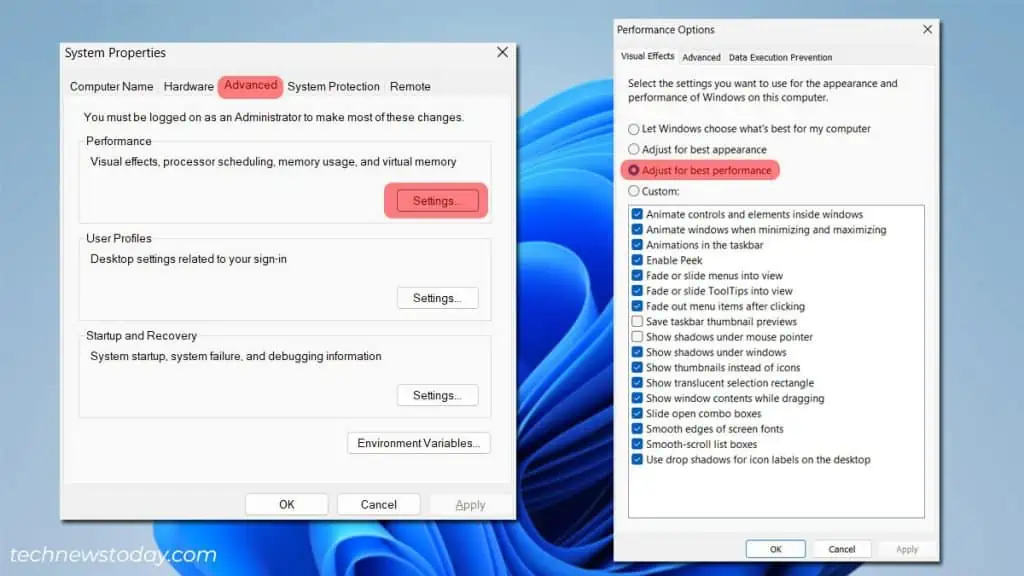Open User Profiles Settings button
Viewport: 1024px width, 576px height.
[x=437, y=298]
